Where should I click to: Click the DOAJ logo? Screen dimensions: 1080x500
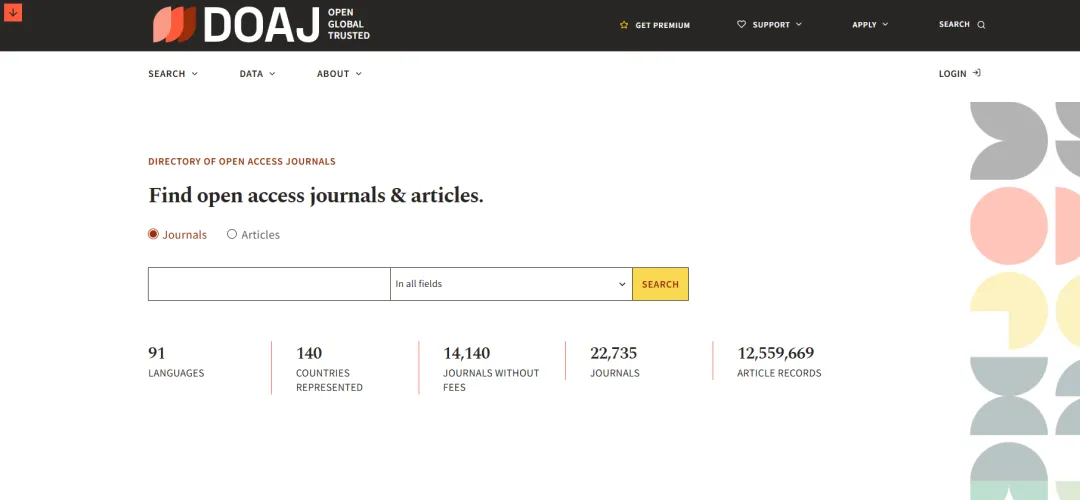pos(236,25)
